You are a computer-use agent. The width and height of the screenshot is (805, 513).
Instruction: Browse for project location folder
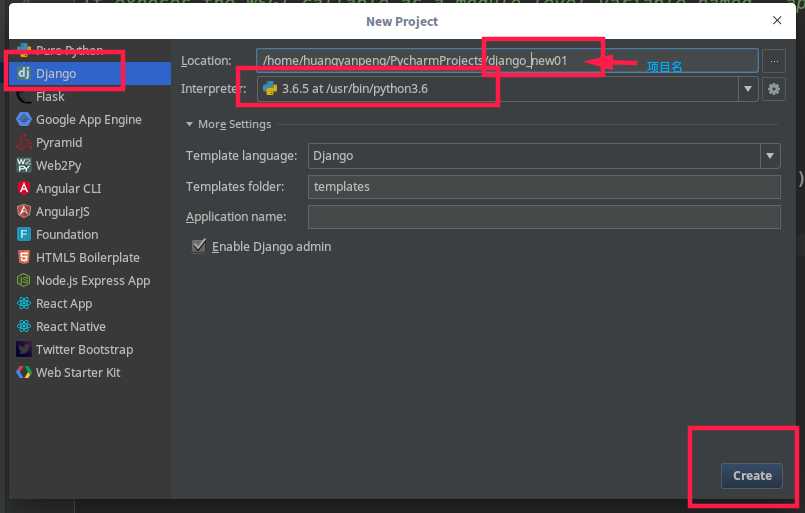(774, 61)
